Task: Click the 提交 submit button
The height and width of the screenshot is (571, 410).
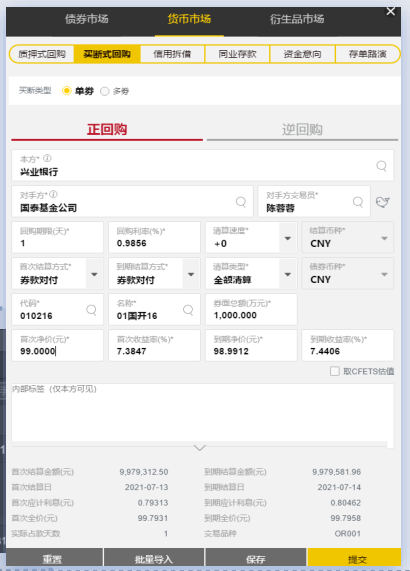Action: 354,559
